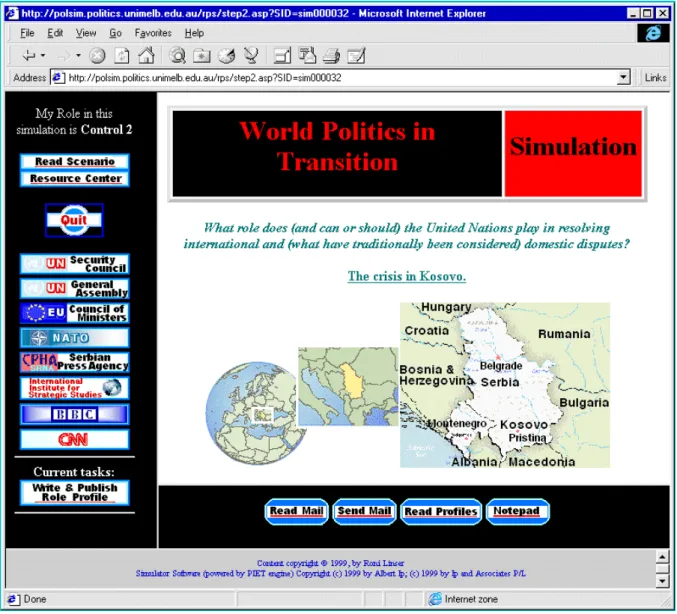Image resolution: width=677 pixels, height=614 pixels.
Task: Open the Favorites folder toolbar icon
Action: (202, 56)
